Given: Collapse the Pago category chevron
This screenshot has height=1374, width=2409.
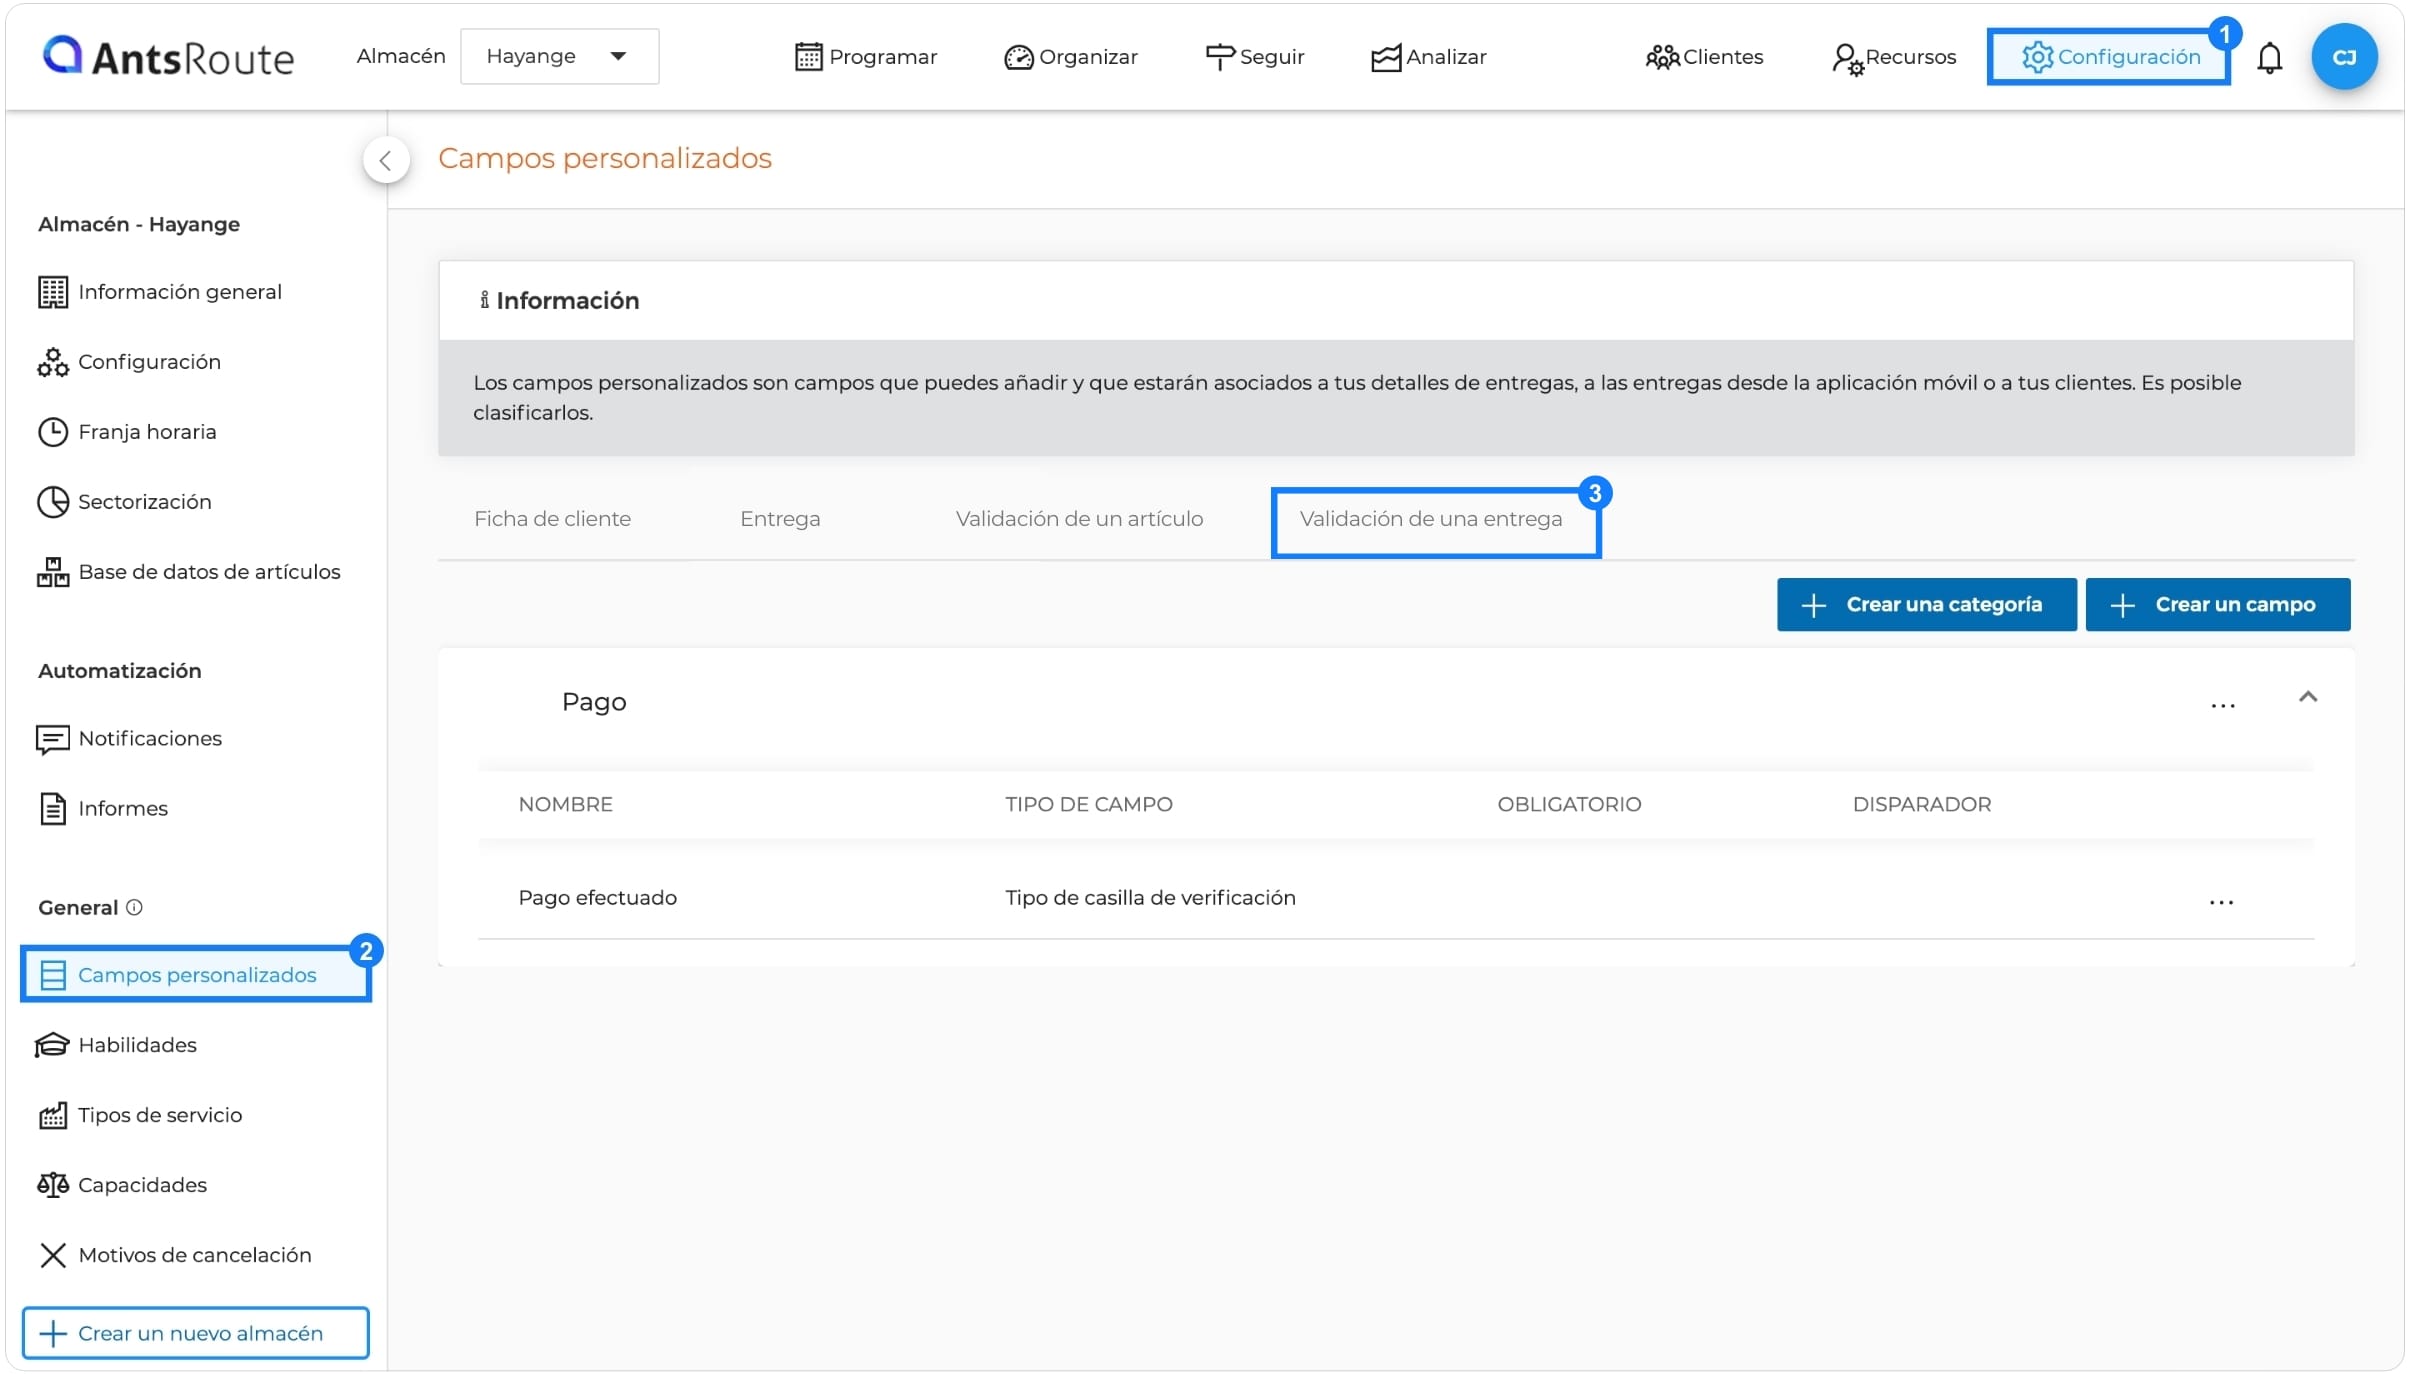Looking at the screenshot, I should point(2307,697).
